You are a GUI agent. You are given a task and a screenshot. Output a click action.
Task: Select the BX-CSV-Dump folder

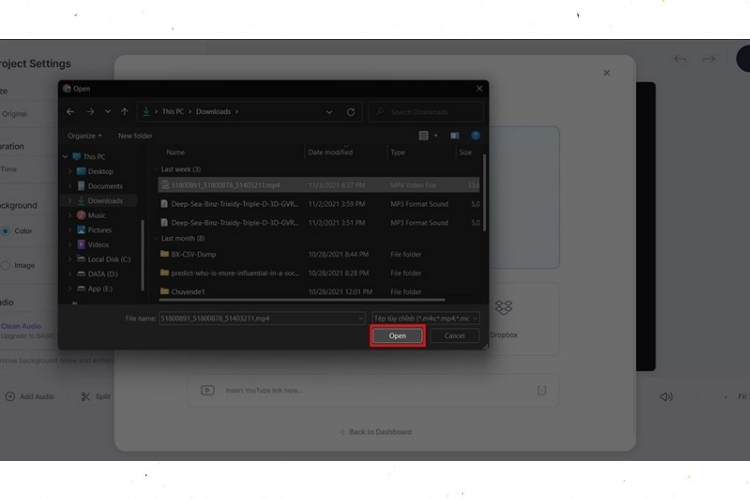point(318,254)
